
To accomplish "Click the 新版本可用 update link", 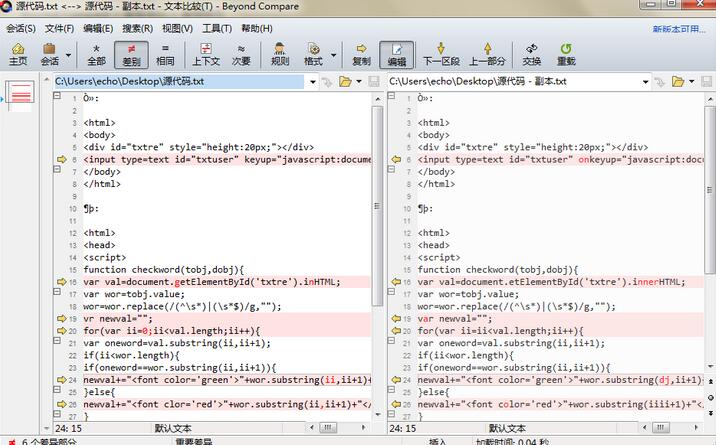I will click(x=679, y=29).
